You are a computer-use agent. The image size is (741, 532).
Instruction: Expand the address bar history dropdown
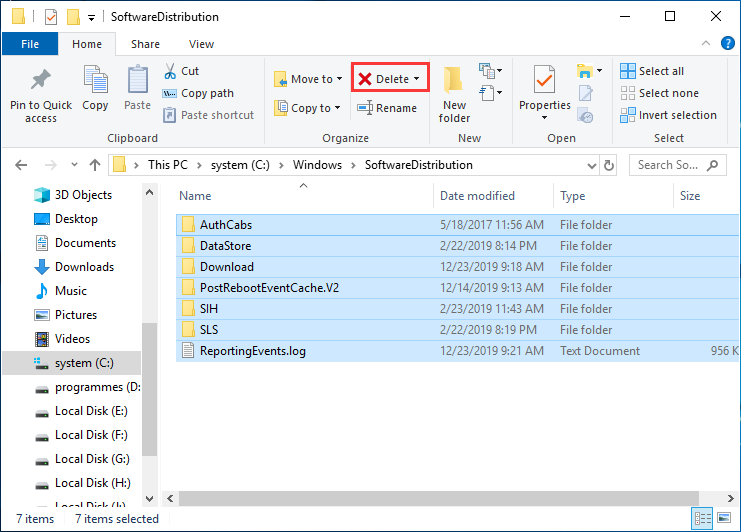pyautogui.click(x=591, y=165)
